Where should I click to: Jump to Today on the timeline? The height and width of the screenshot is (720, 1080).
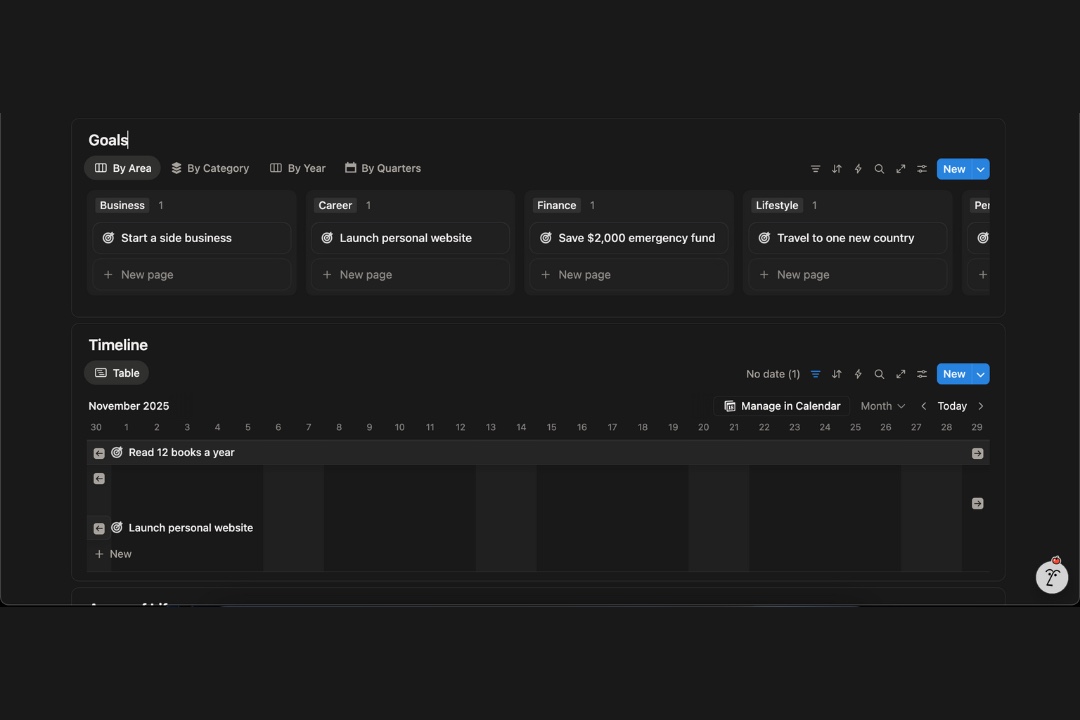pyautogui.click(x=952, y=406)
